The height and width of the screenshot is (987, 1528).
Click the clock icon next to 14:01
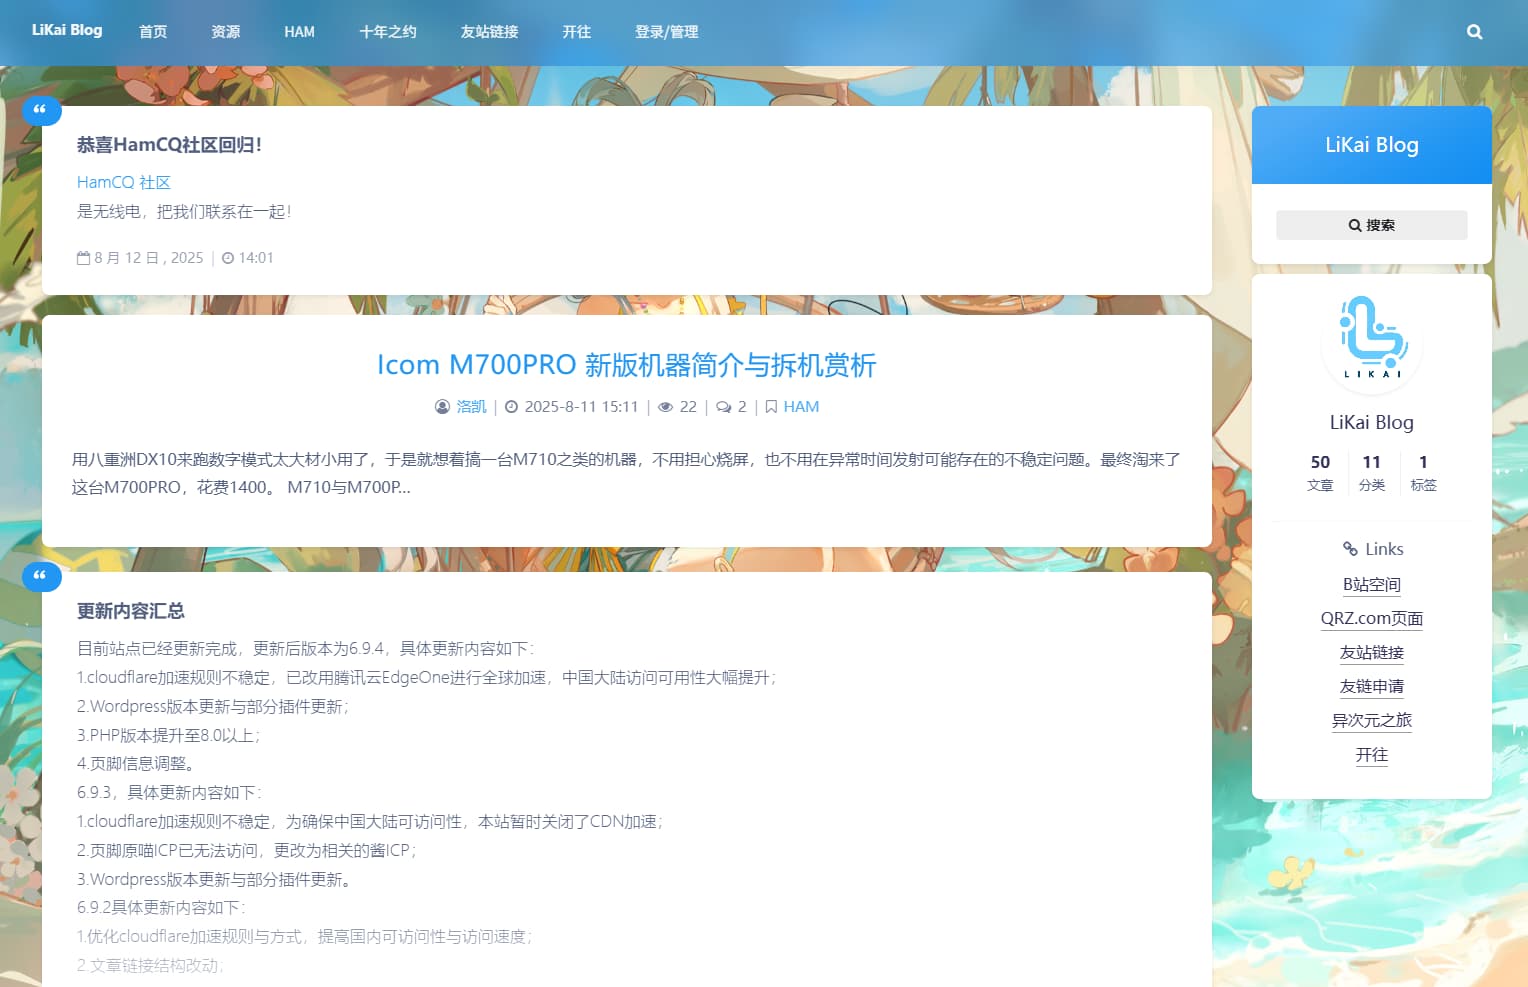point(228,257)
